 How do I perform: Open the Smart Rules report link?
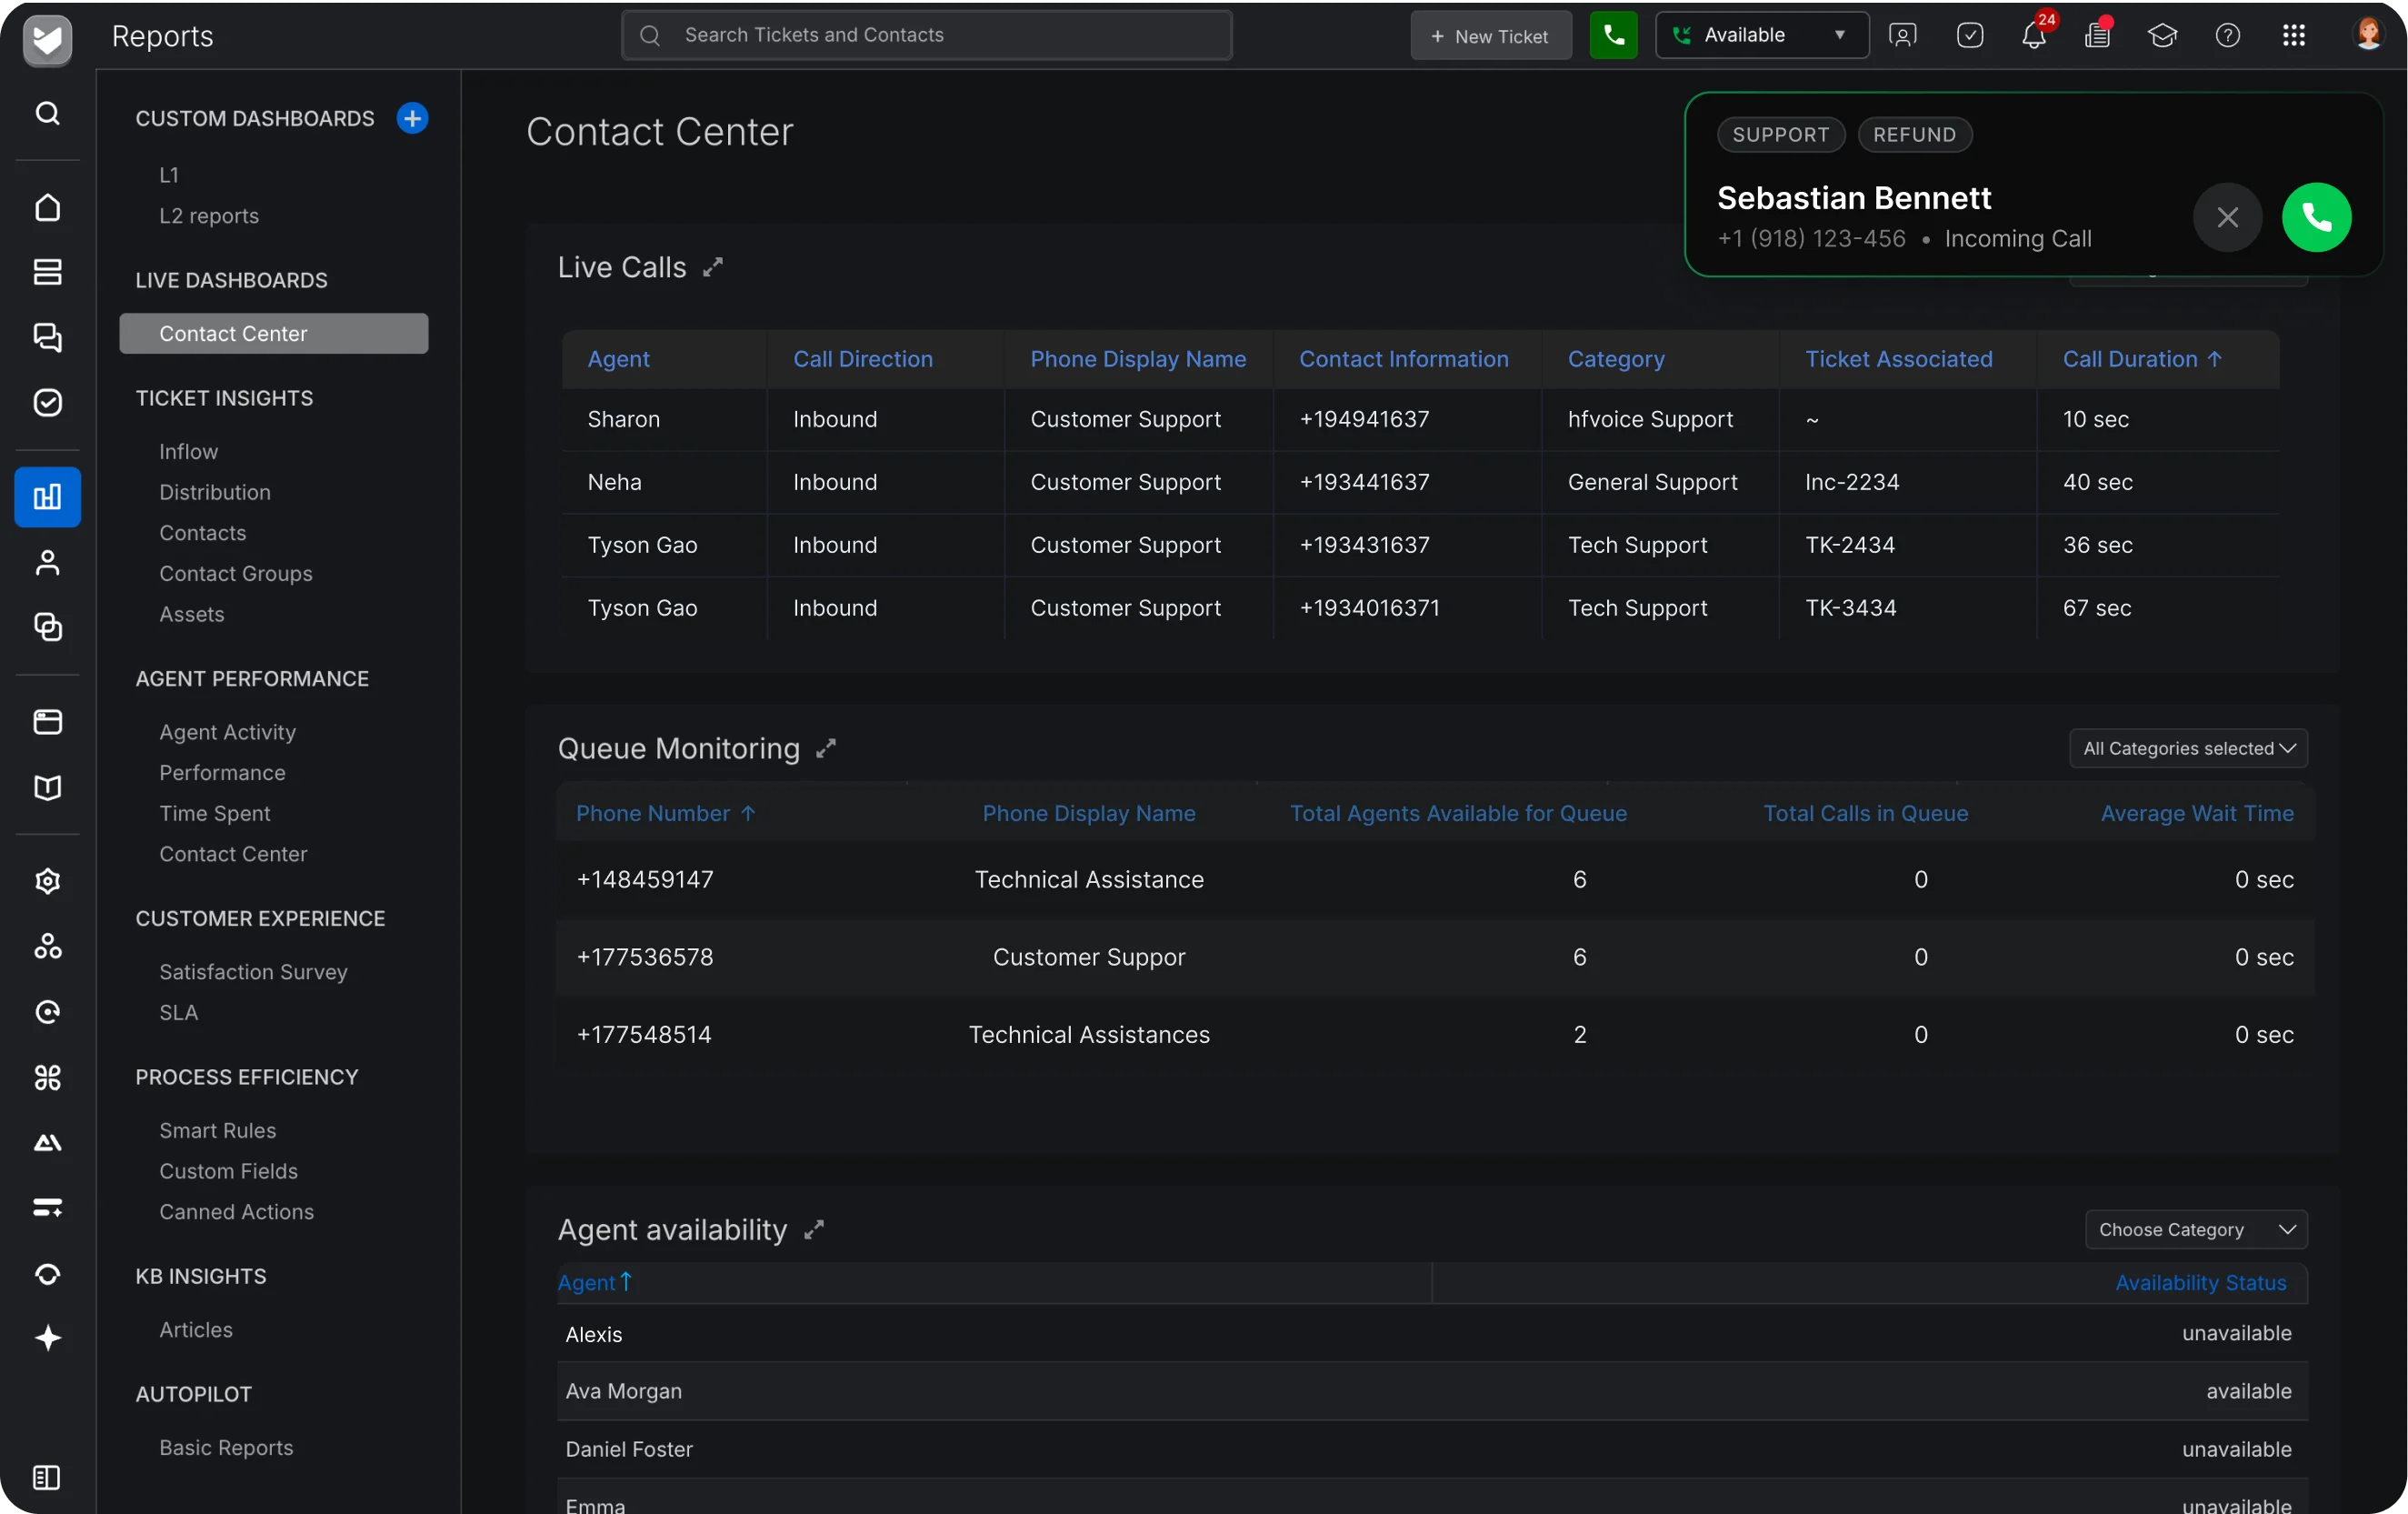click(x=217, y=1129)
